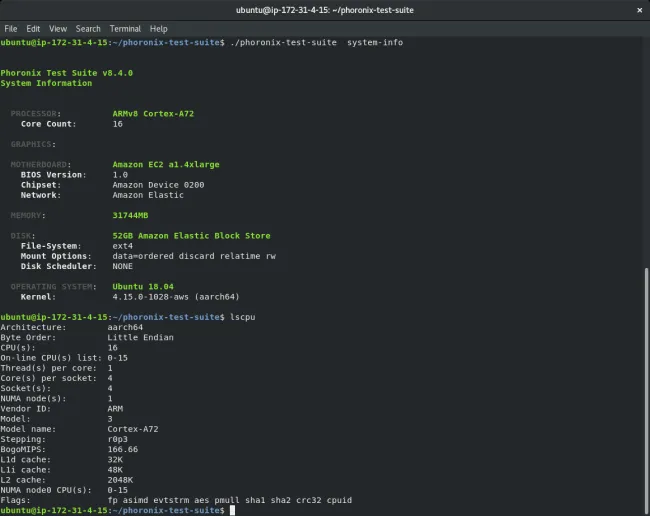
Task: Click the 'ARMv8 Cortex-A72' processor text
Action: point(154,114)
